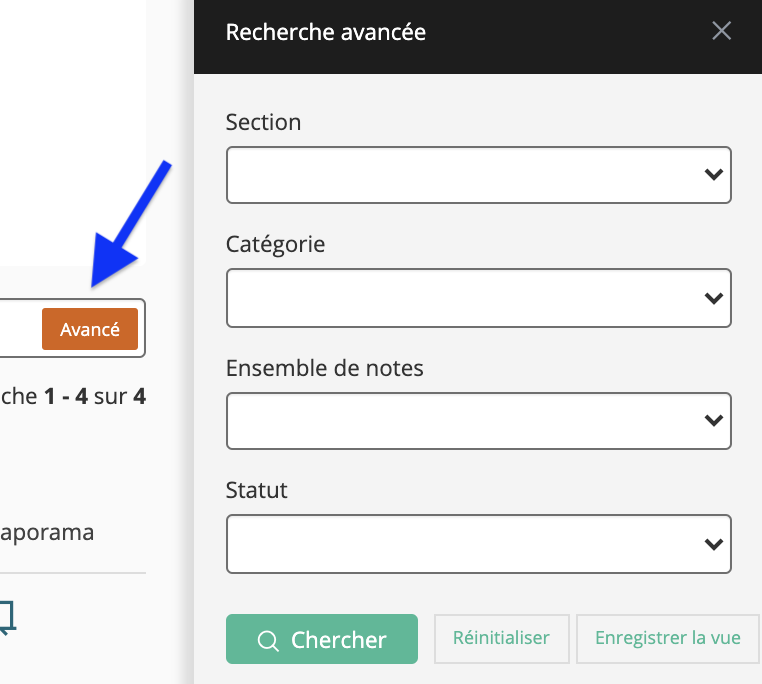
Task: Click the orange Avancé button
Action: tap(90, 329)
